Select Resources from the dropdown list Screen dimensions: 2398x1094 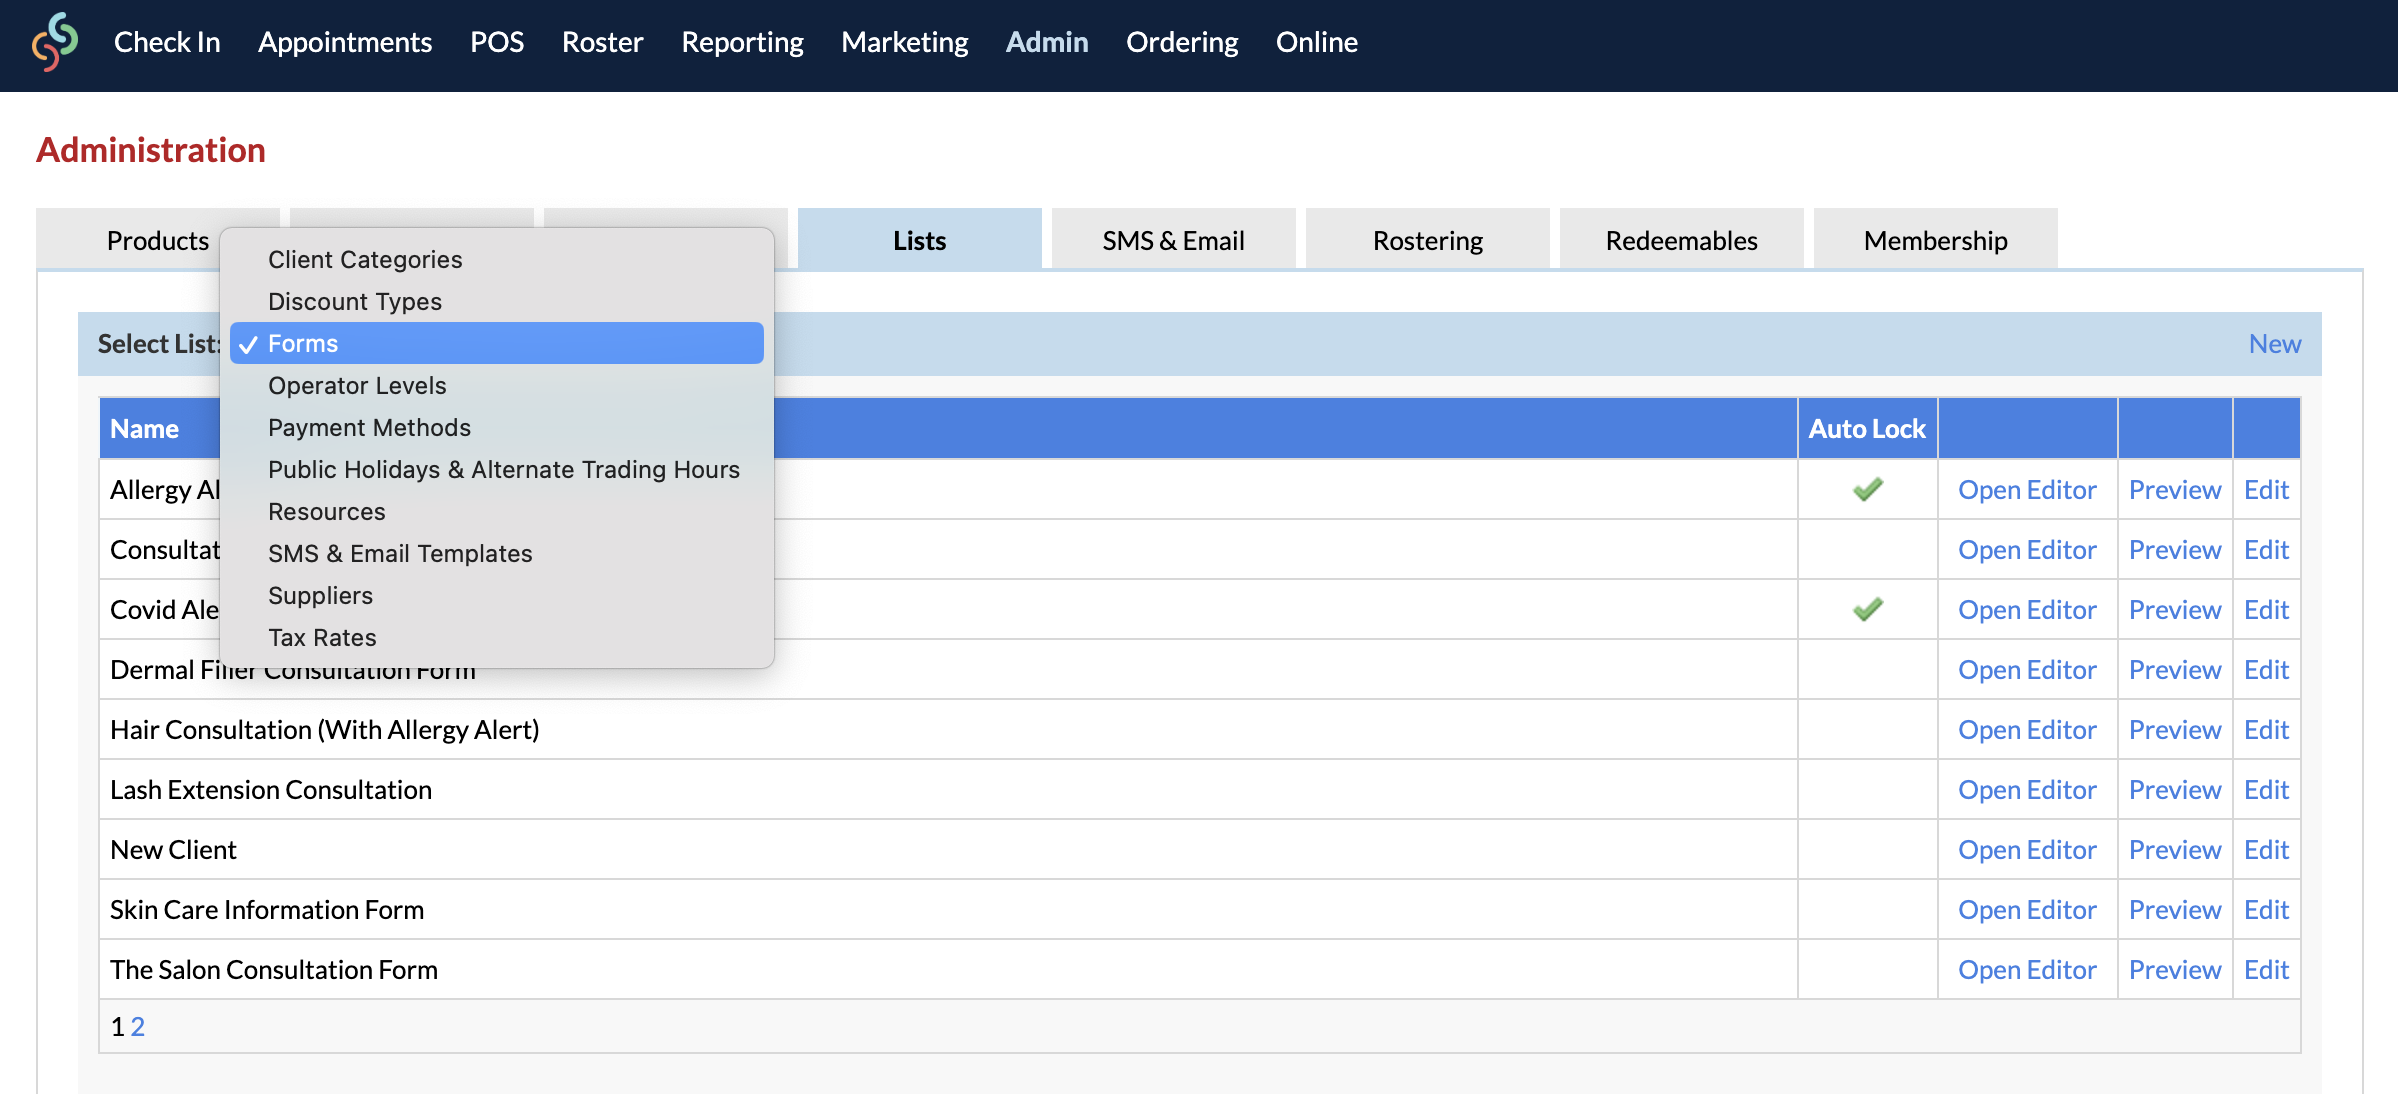point(497,511)
